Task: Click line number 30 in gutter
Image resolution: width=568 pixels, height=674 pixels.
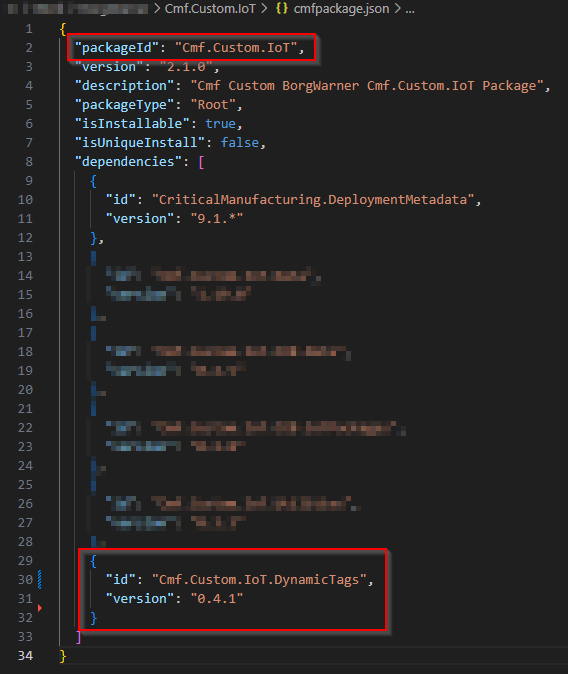Action: point(25,580)
